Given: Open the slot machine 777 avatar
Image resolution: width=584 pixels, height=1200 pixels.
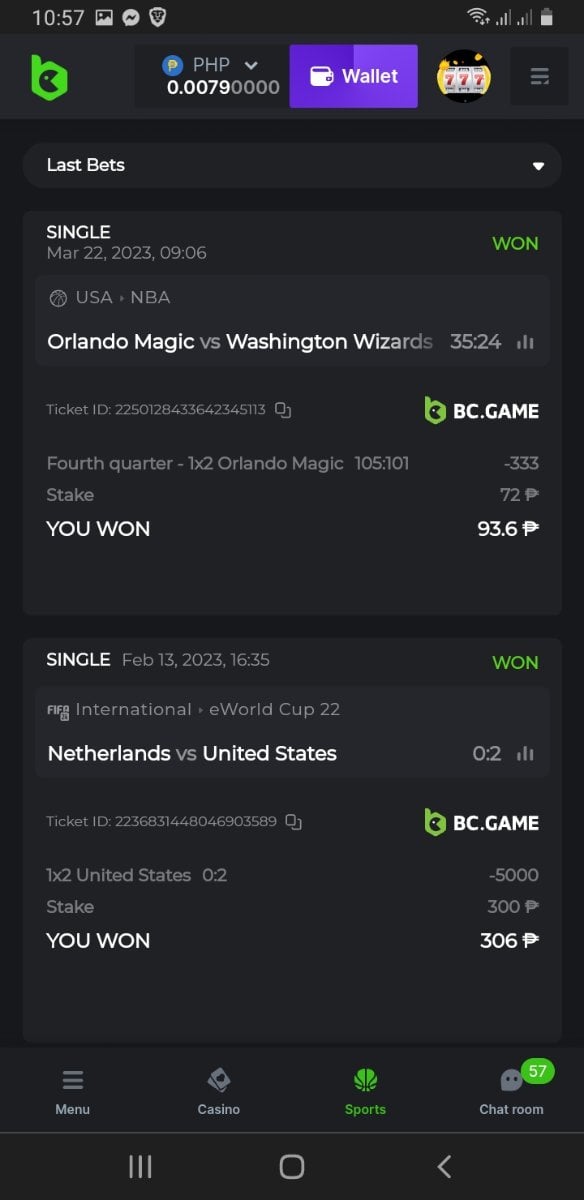Looking at the screenshot, I should coord(464,76).
